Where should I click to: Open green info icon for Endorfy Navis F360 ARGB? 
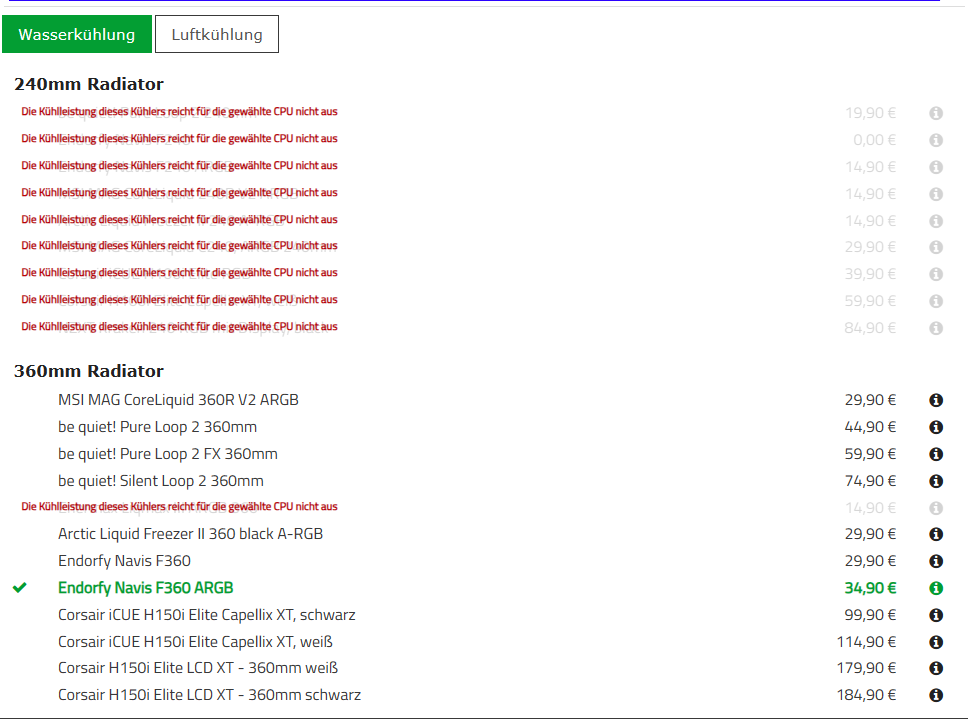pyautogui.click(x=936, y=588)
